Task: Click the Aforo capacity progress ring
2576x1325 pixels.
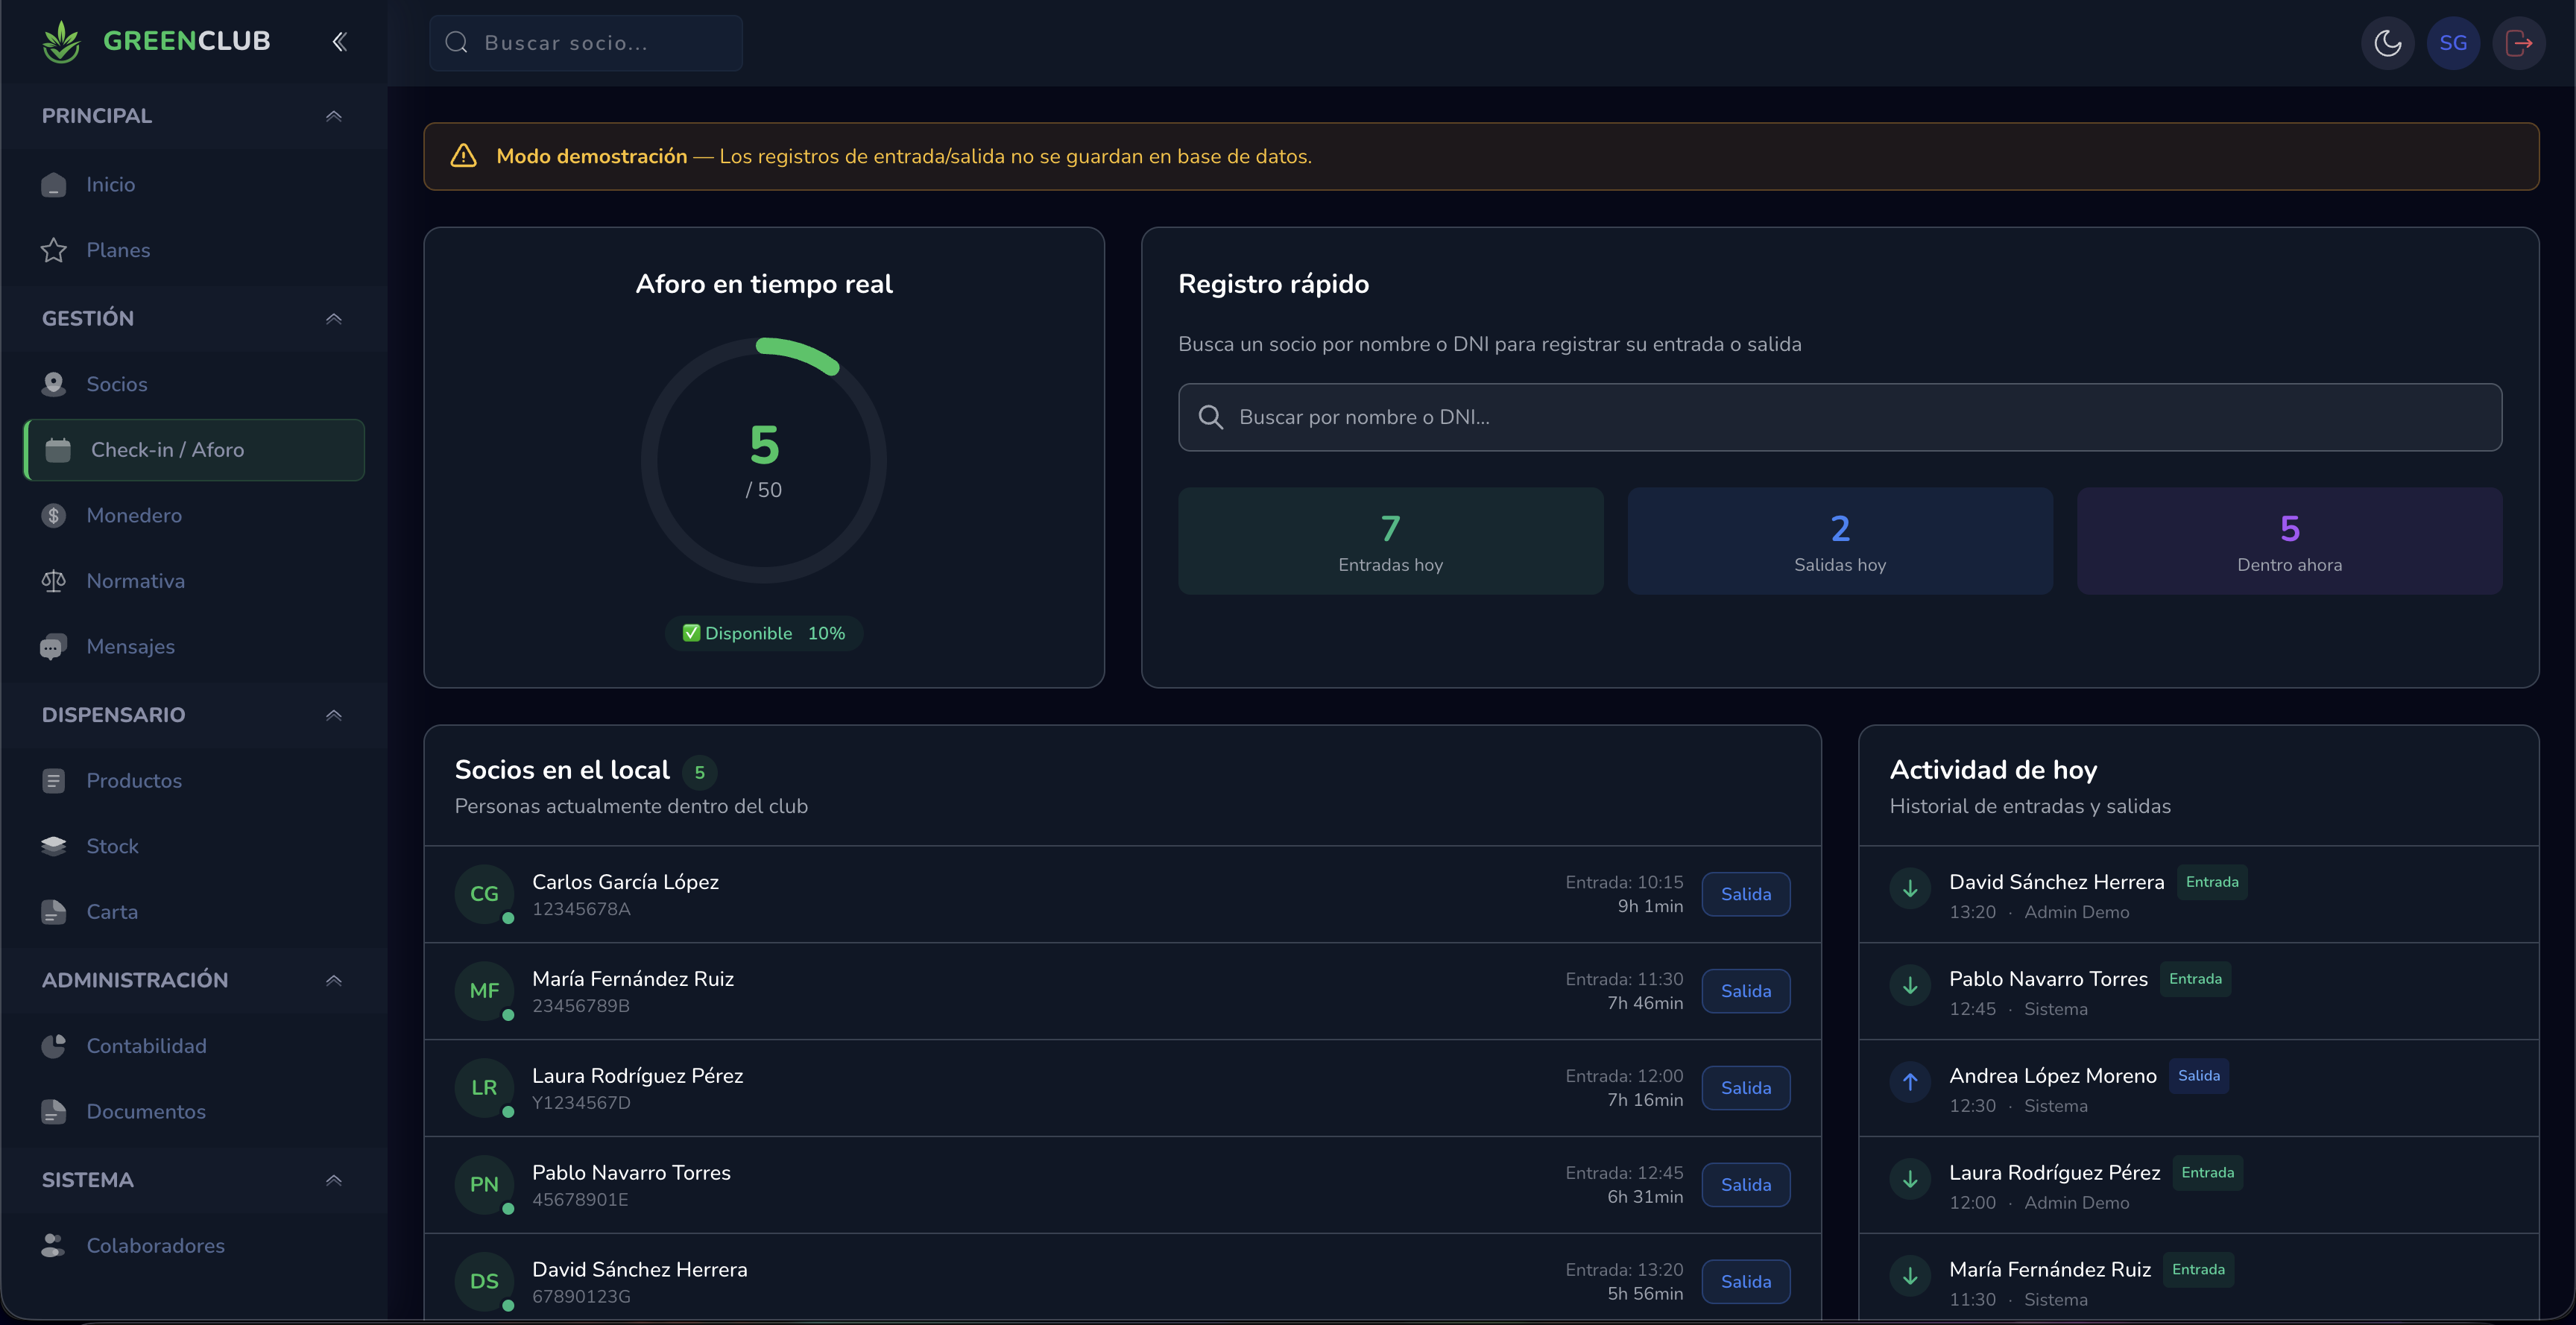Action: pyautogui.click(x=764, y=459)
